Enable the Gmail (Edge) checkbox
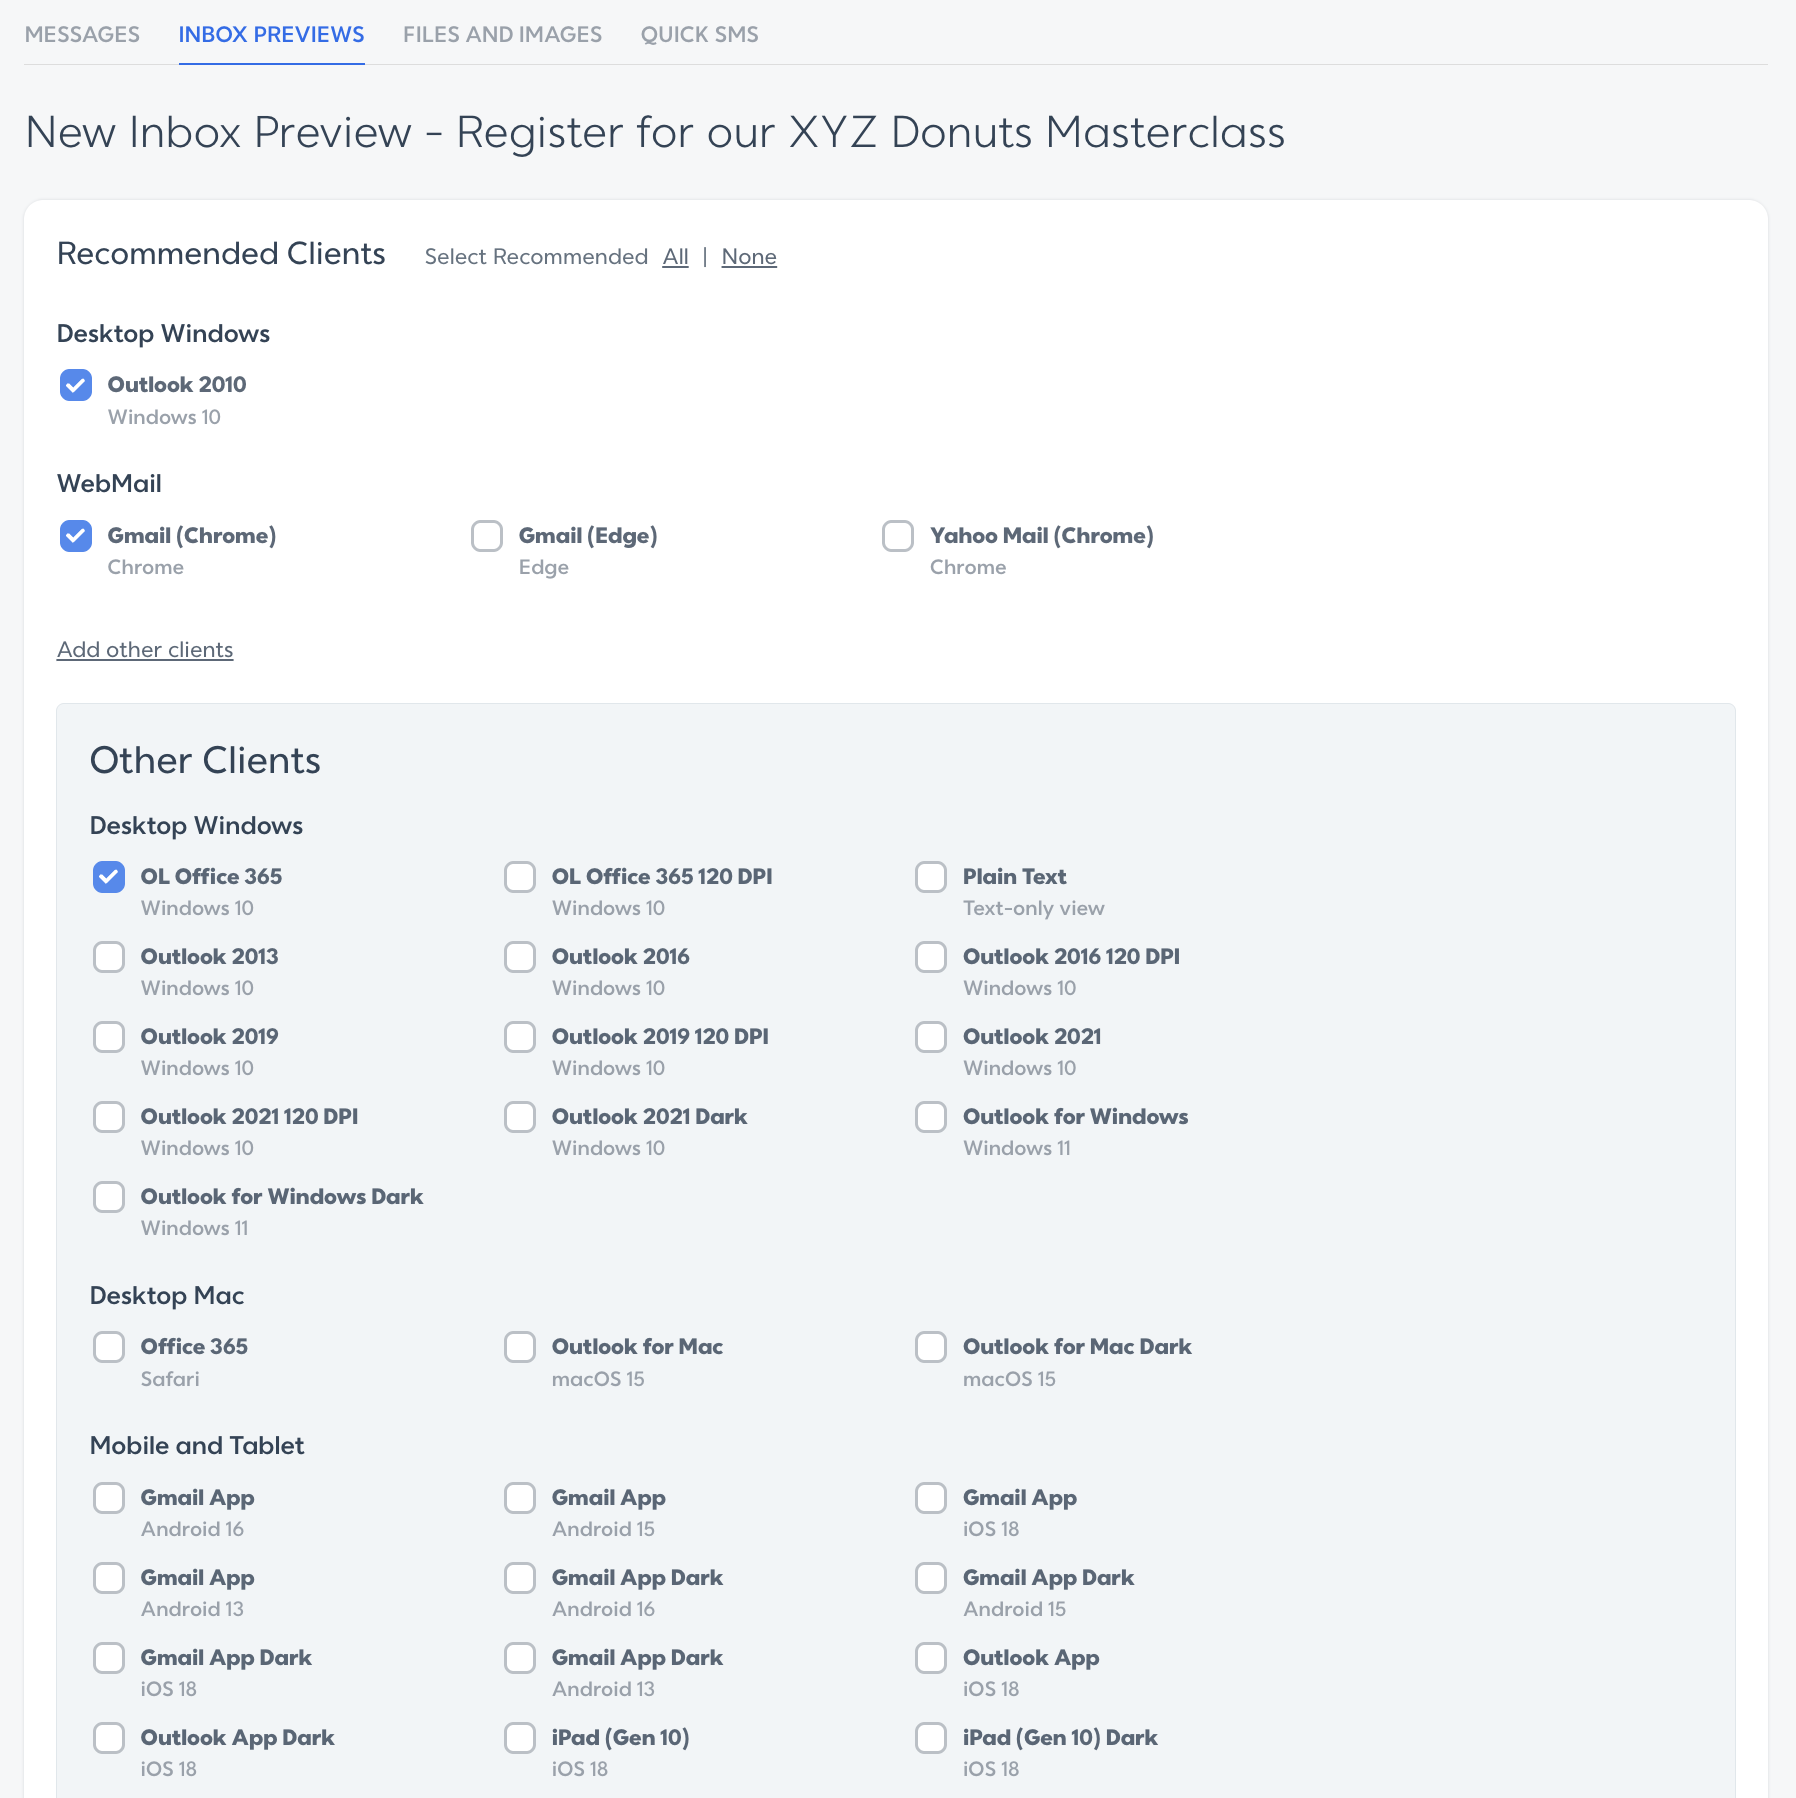1796x1798 pixels. [x=487, y=536]
